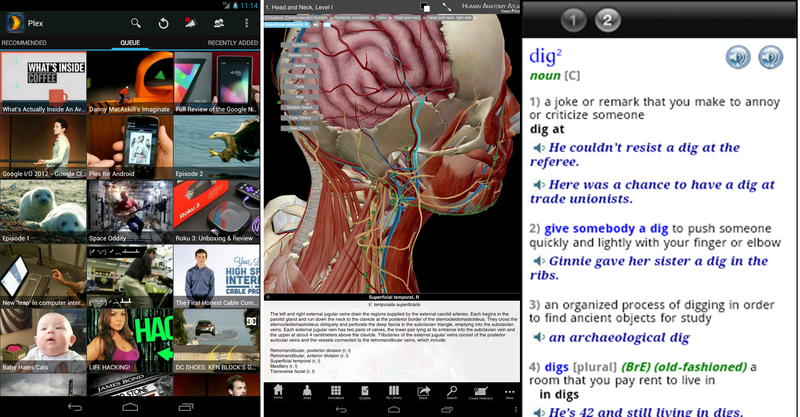This screenshot has height=417, width=800.
Task: Select Systemic circulation breadcrumb
Action: point(352,18)
